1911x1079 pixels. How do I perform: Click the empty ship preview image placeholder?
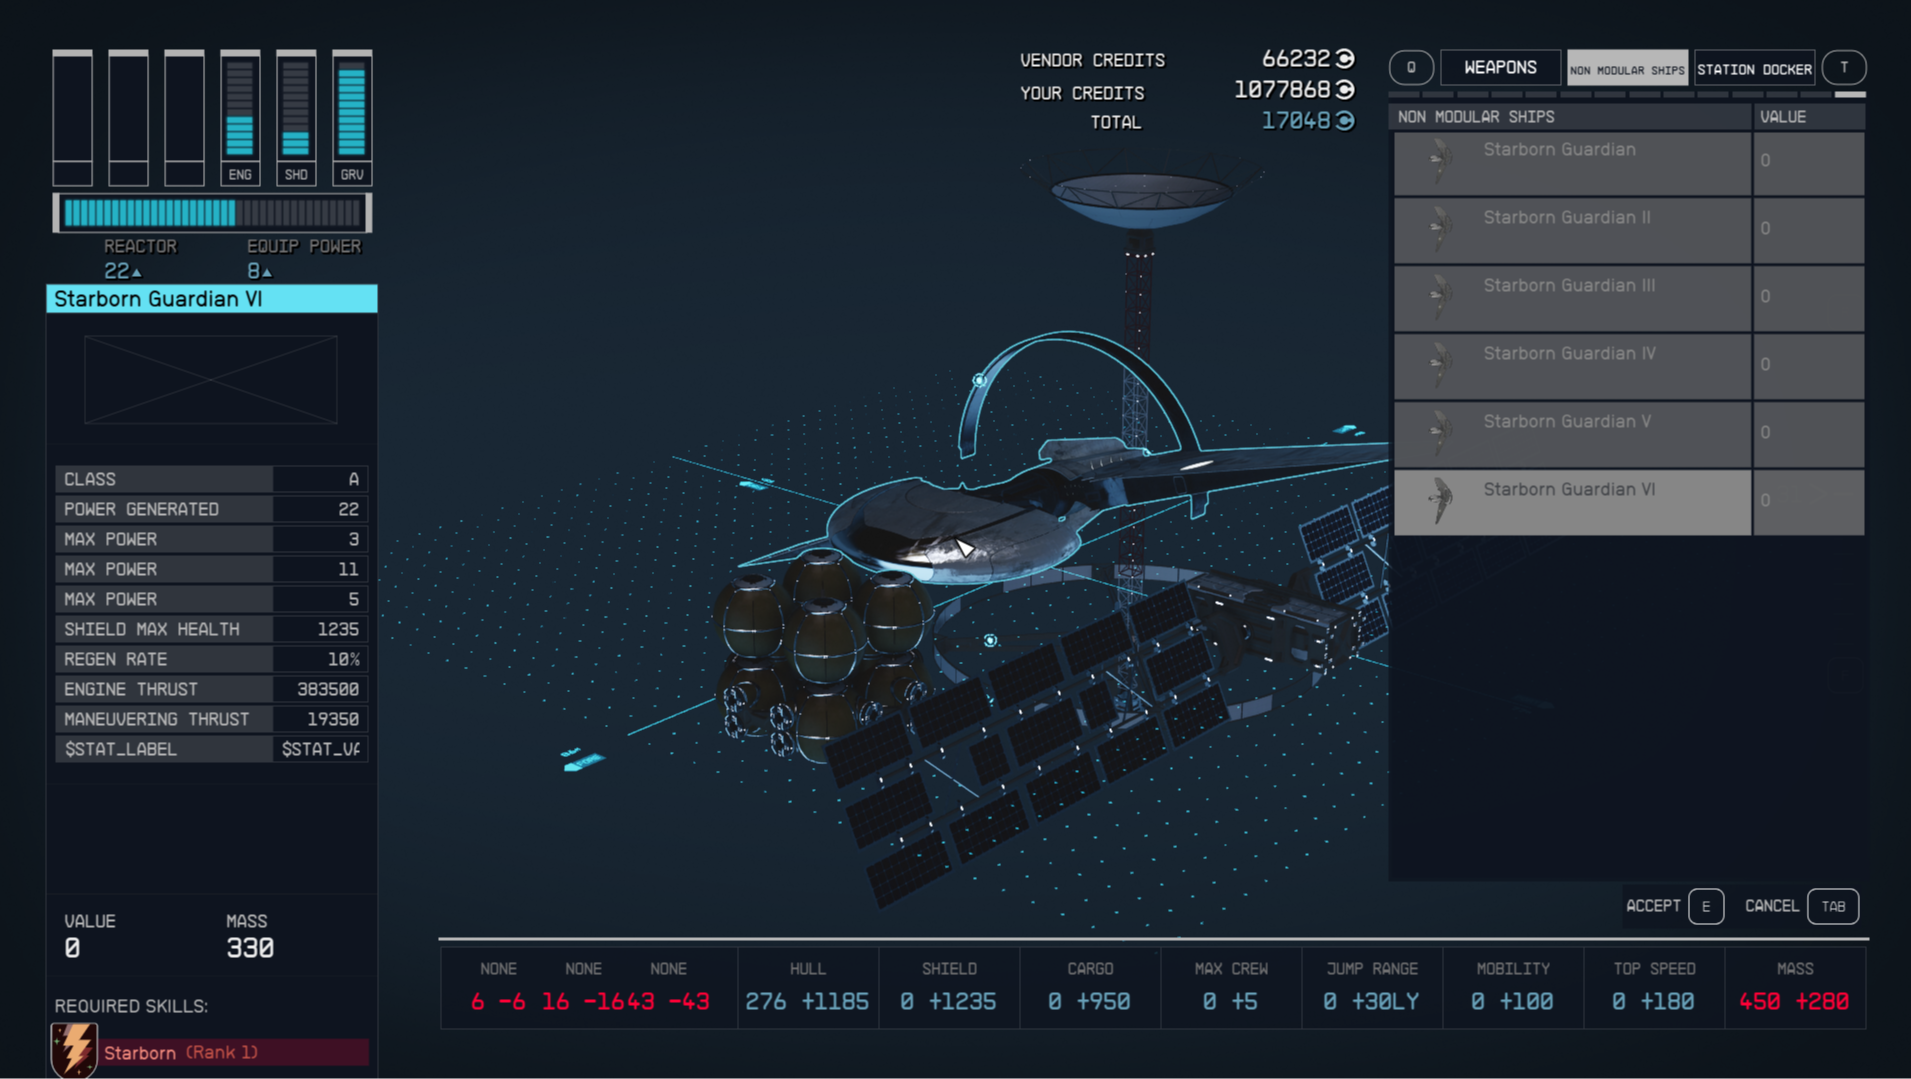(x=211, y=380)
